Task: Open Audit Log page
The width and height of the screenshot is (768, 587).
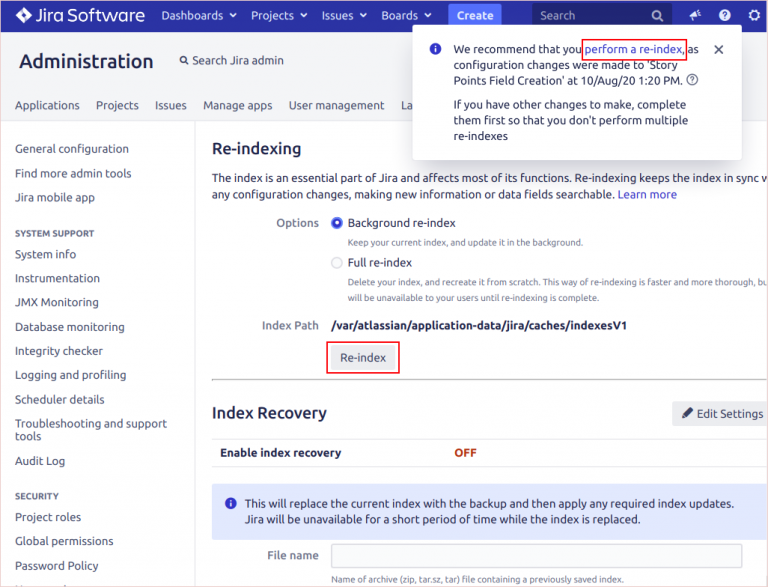Action: [x=40, y=461]
